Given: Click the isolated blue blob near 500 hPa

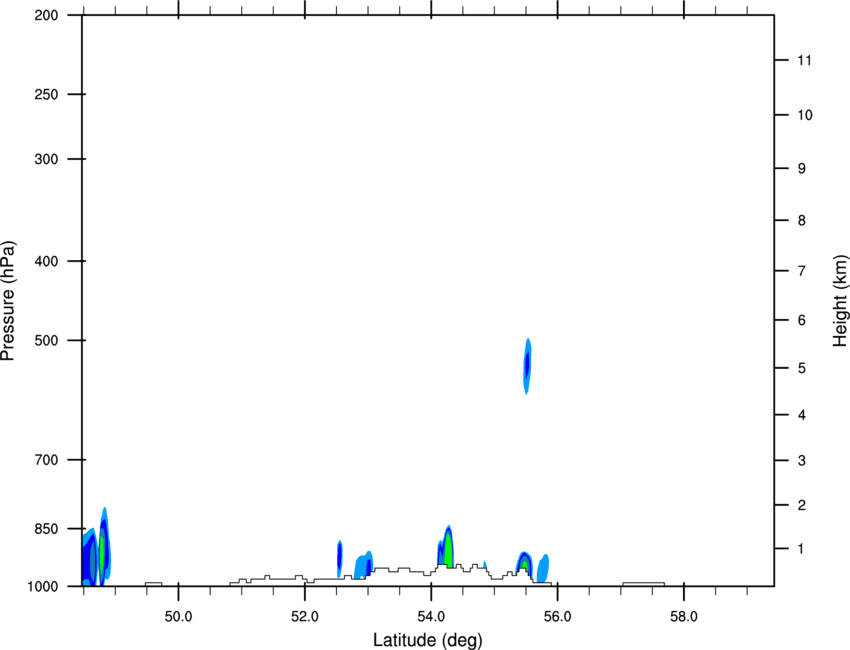Looking at the screenshot, I should pyautogui.click(x=527, y=366).
